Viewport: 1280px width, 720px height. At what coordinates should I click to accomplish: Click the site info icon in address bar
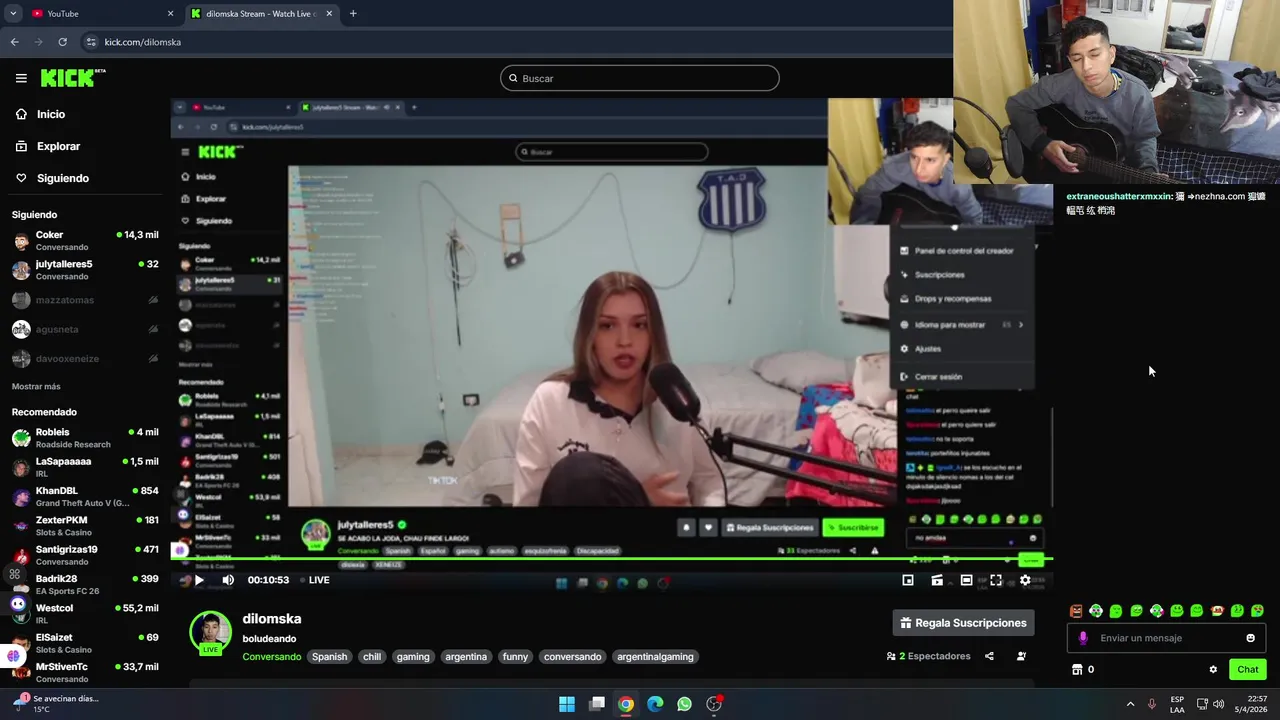tap(91, 42)
